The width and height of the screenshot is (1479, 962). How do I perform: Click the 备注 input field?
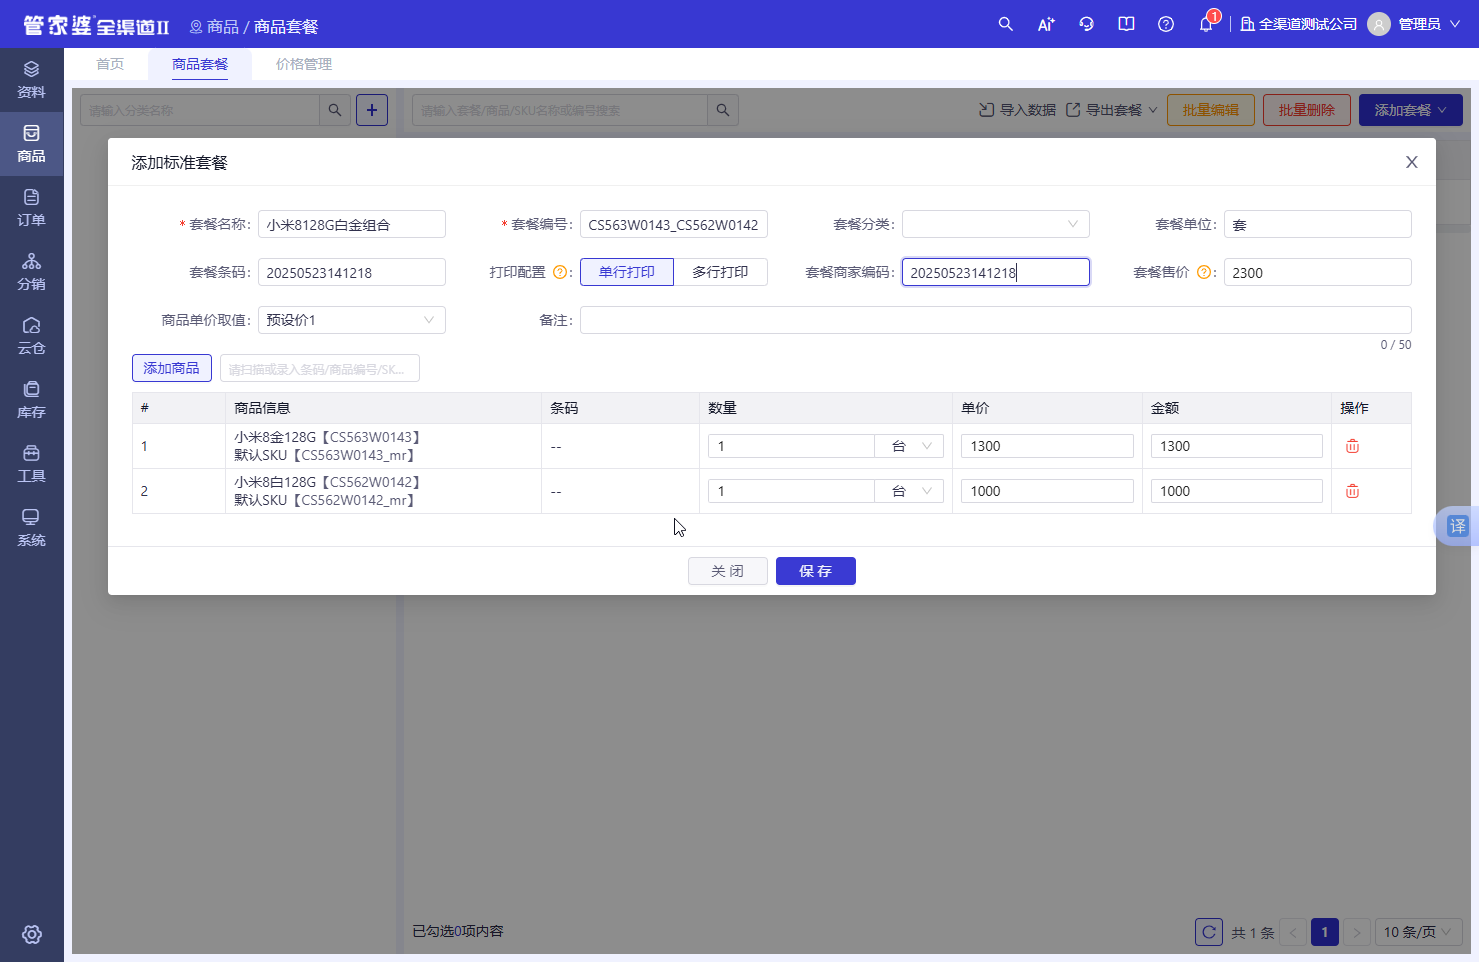[996, 320]
